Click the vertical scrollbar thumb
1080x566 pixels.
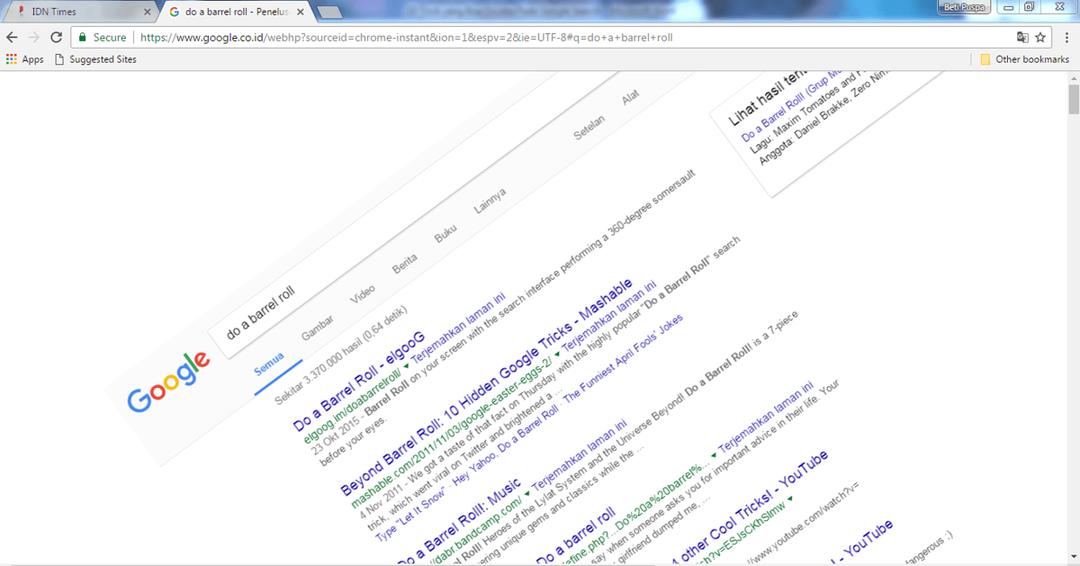pos(1073,98)
